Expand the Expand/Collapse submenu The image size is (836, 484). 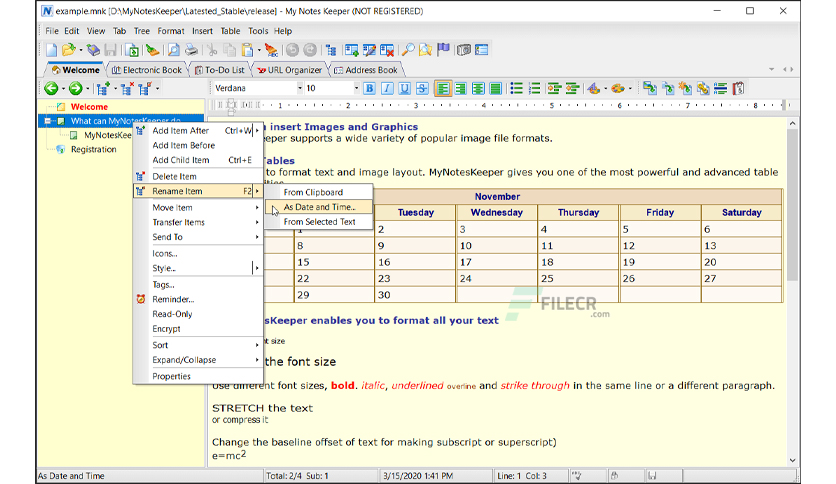coord(197,360)
